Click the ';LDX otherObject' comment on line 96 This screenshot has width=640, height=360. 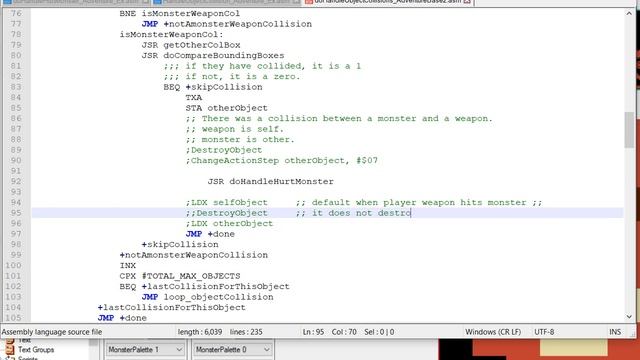[x=229, y=223]
